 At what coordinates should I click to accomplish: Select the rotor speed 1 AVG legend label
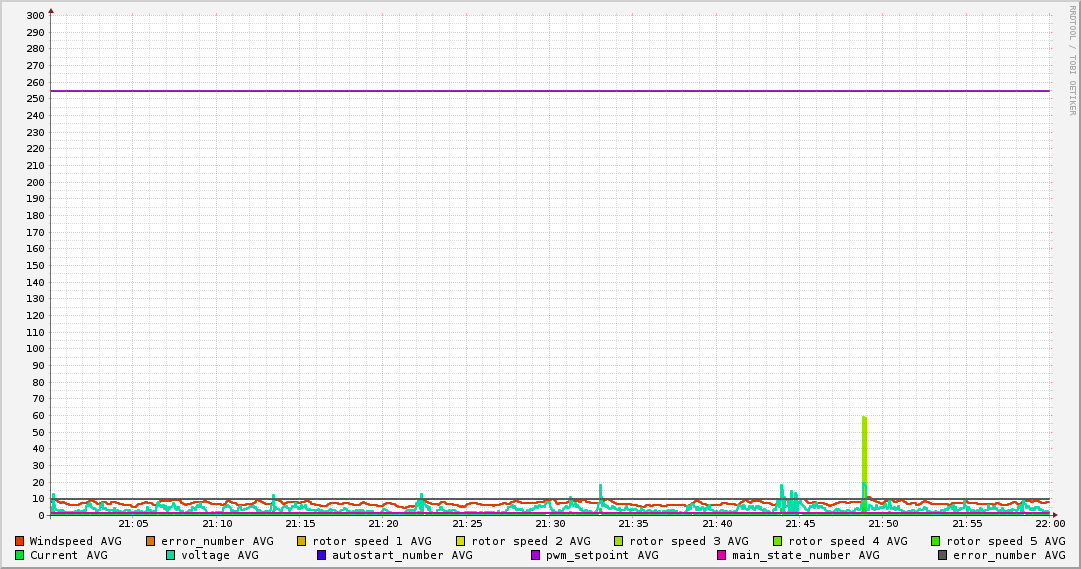(371, 541)
